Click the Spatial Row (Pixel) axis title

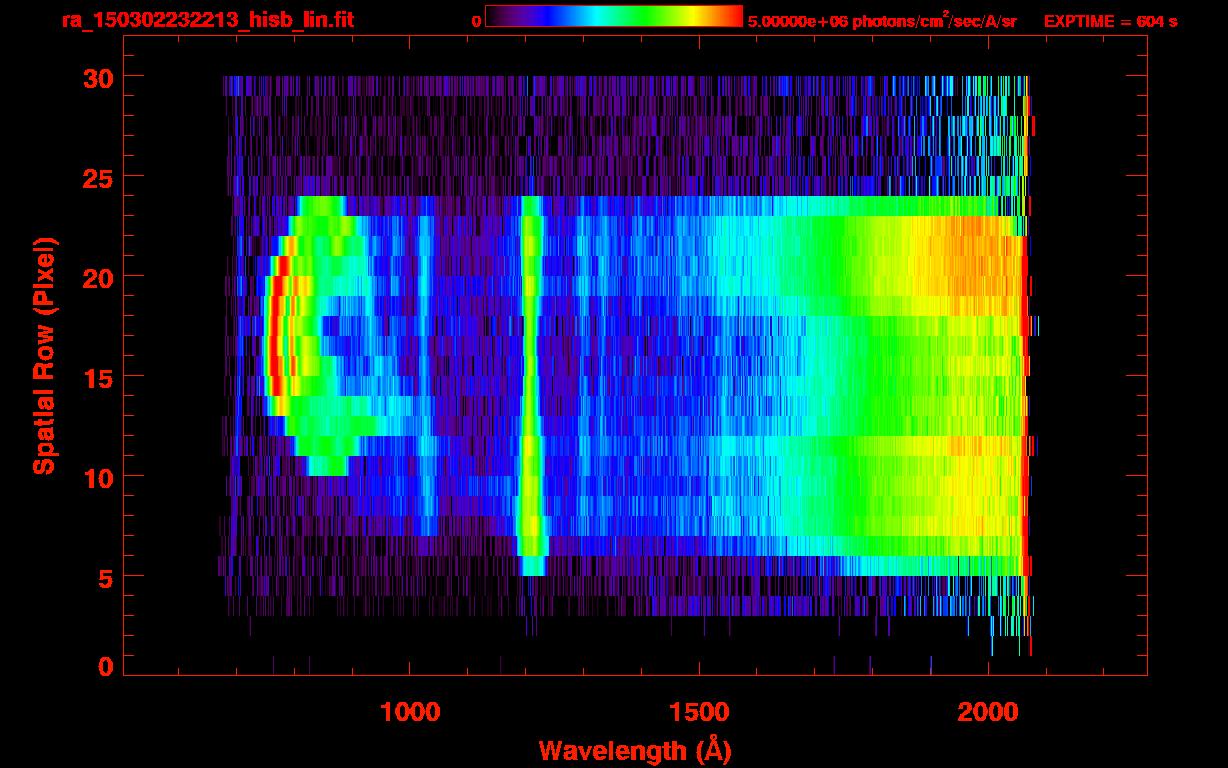click(43, 356)
